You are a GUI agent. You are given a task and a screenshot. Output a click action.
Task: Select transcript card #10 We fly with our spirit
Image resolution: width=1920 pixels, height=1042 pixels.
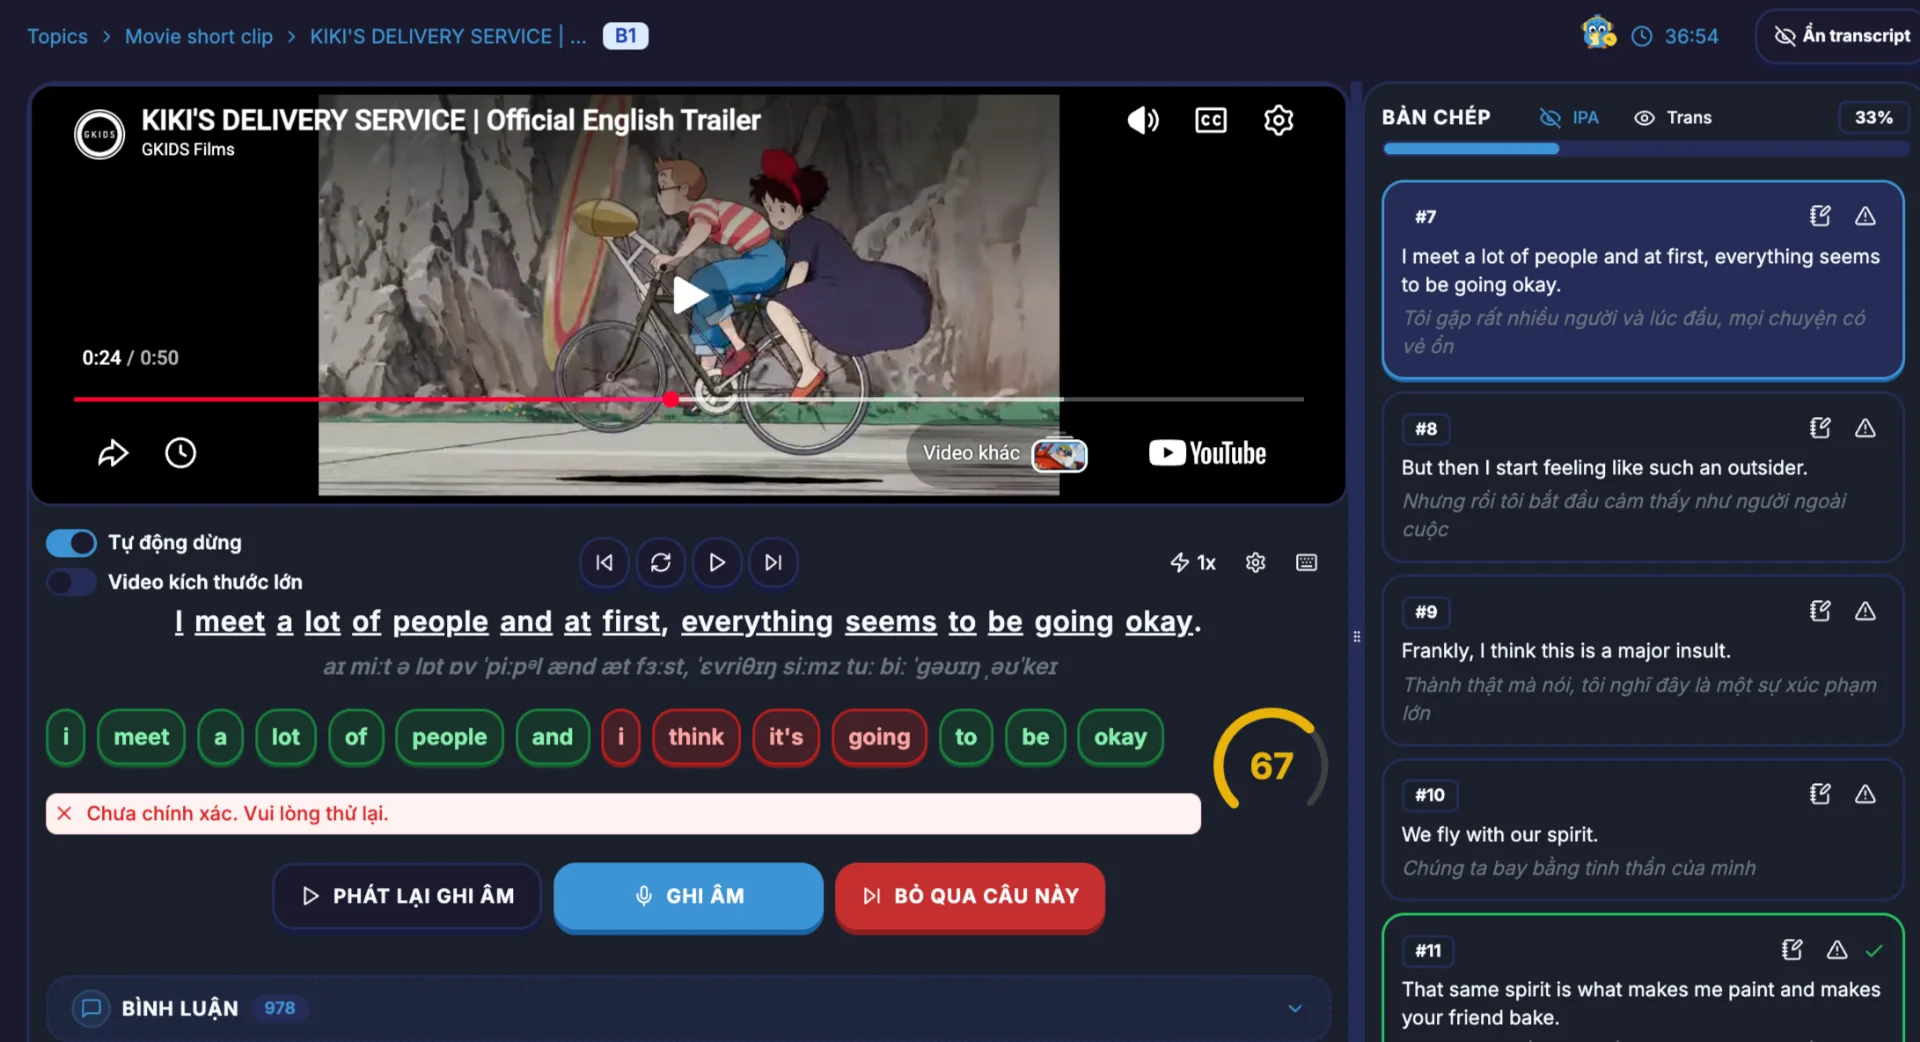coord(1643,830)
